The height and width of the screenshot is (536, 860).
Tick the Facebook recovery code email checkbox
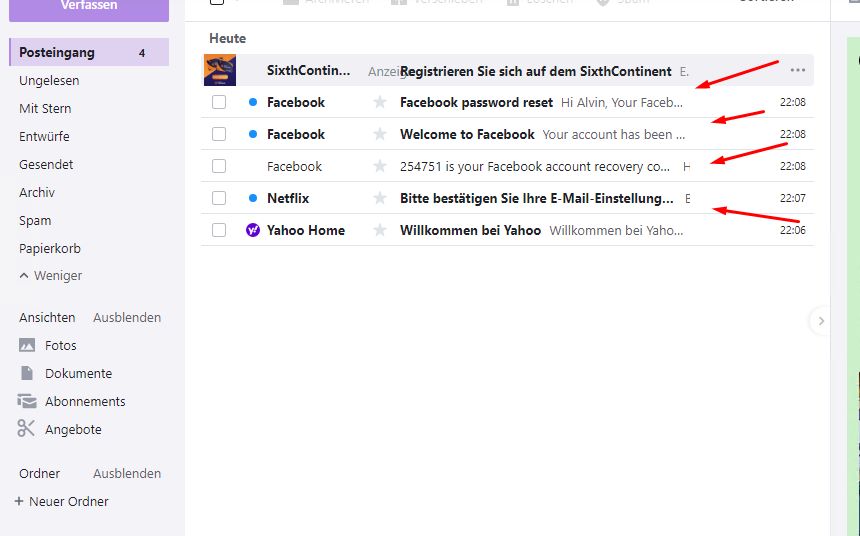point(219,166)
